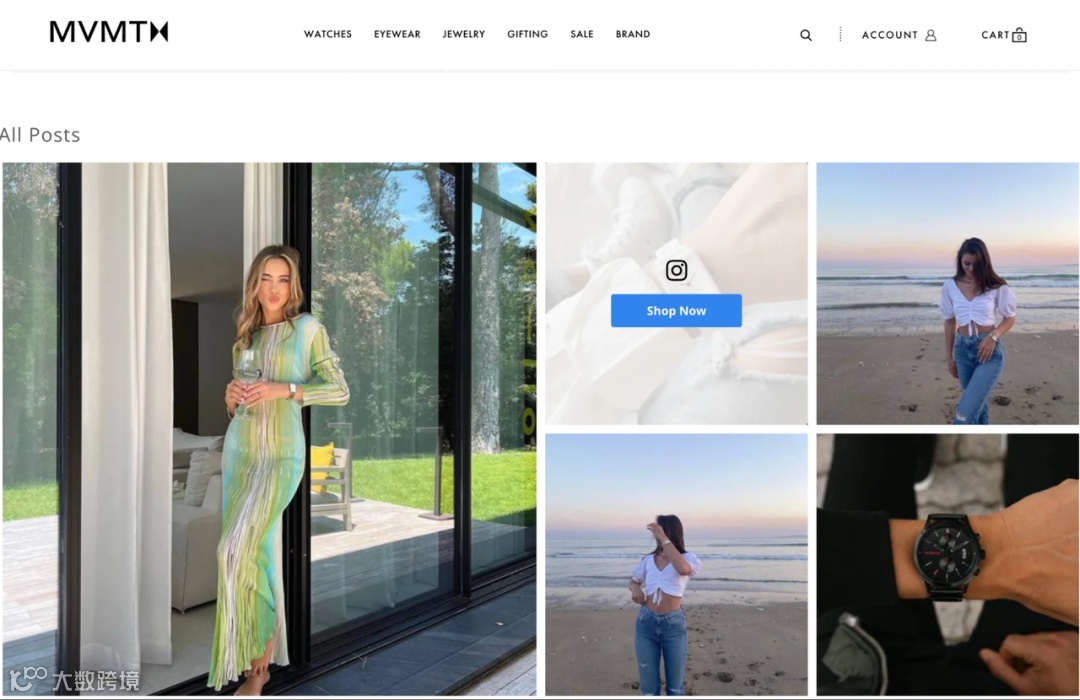The width and height of the screenshot is (1080, 700).
Task: Click the ACCOUNT text link
Action: (x=889, y=35)
